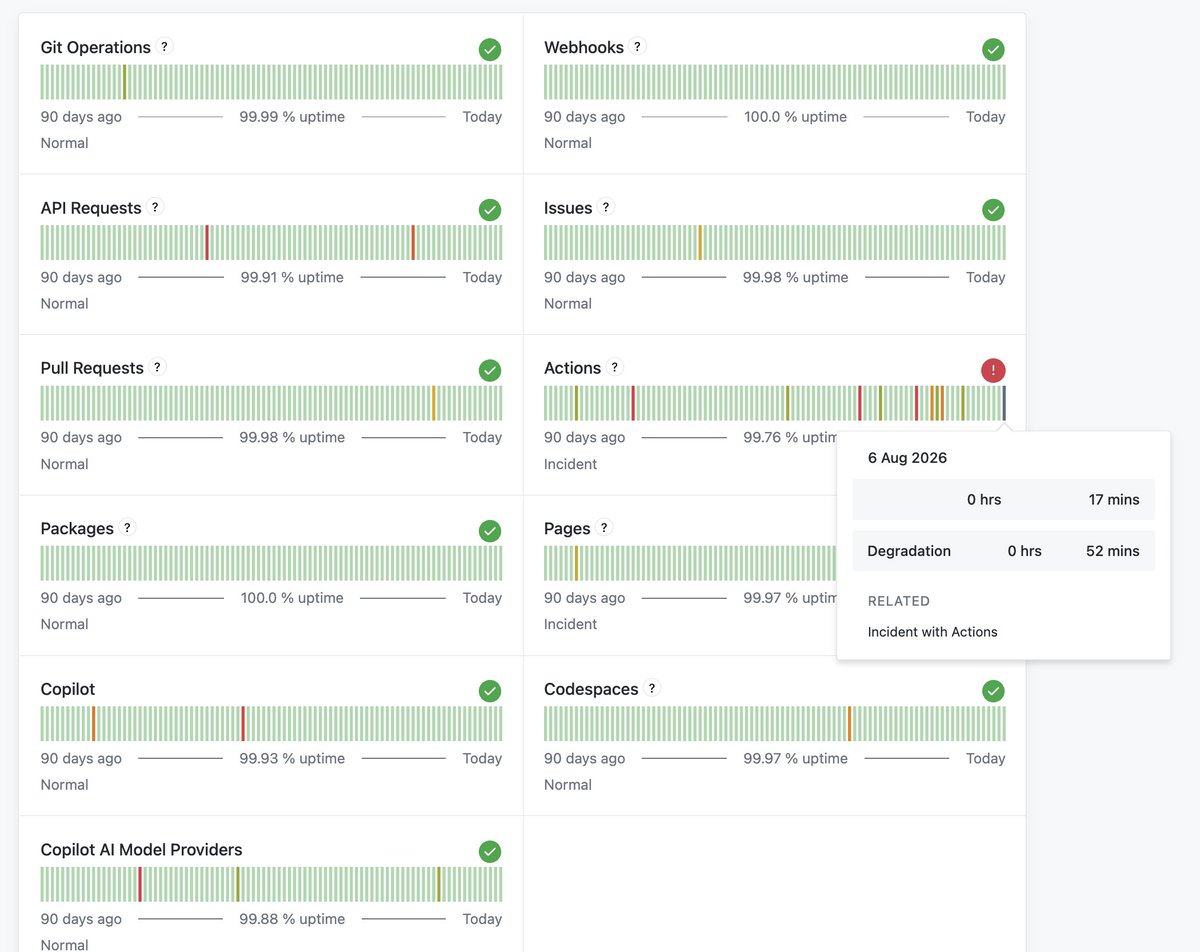Open the Codespaces help question mark
1200x952 pixels.
click(x=652, y=688)
